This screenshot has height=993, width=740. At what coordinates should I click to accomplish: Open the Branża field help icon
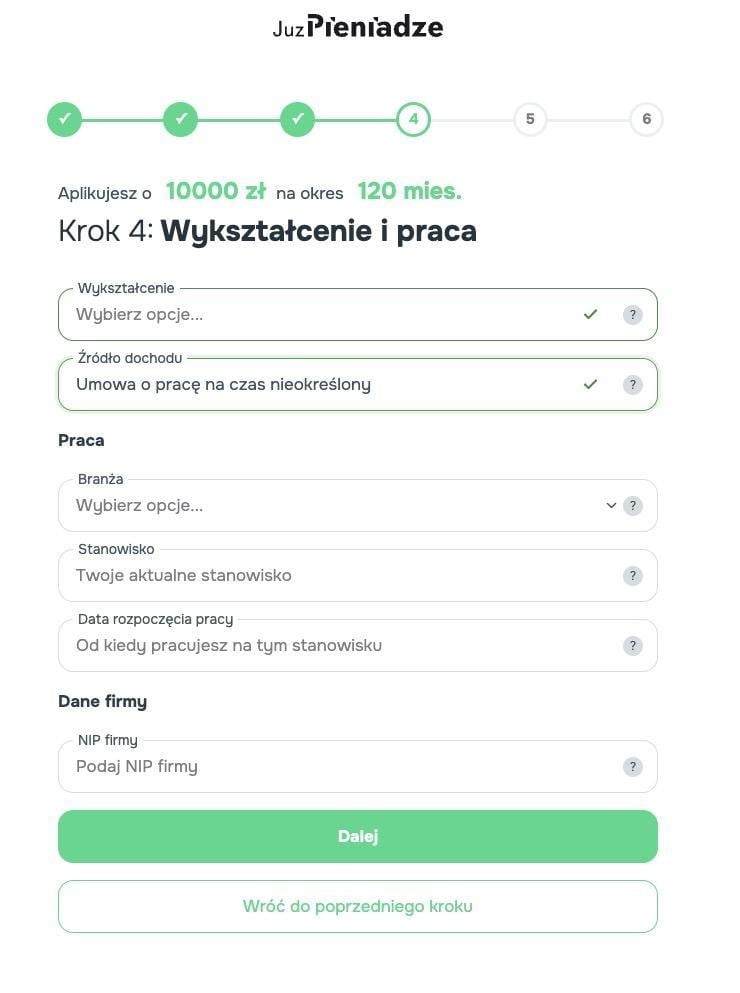631,505
